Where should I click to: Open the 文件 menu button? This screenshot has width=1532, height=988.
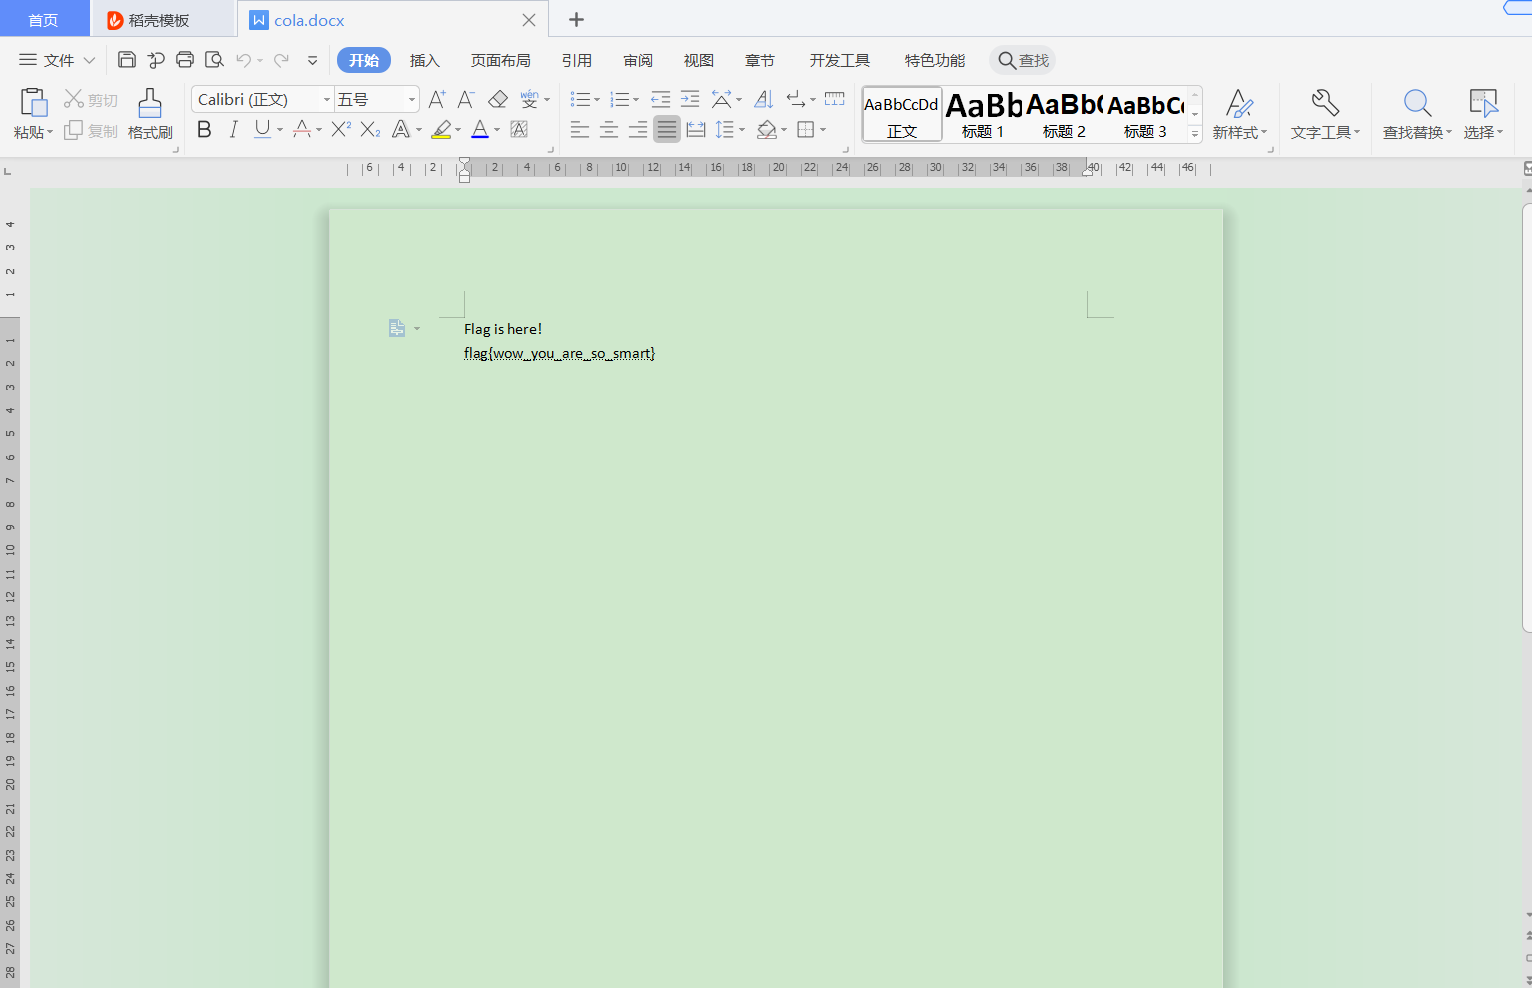(57, 60)
